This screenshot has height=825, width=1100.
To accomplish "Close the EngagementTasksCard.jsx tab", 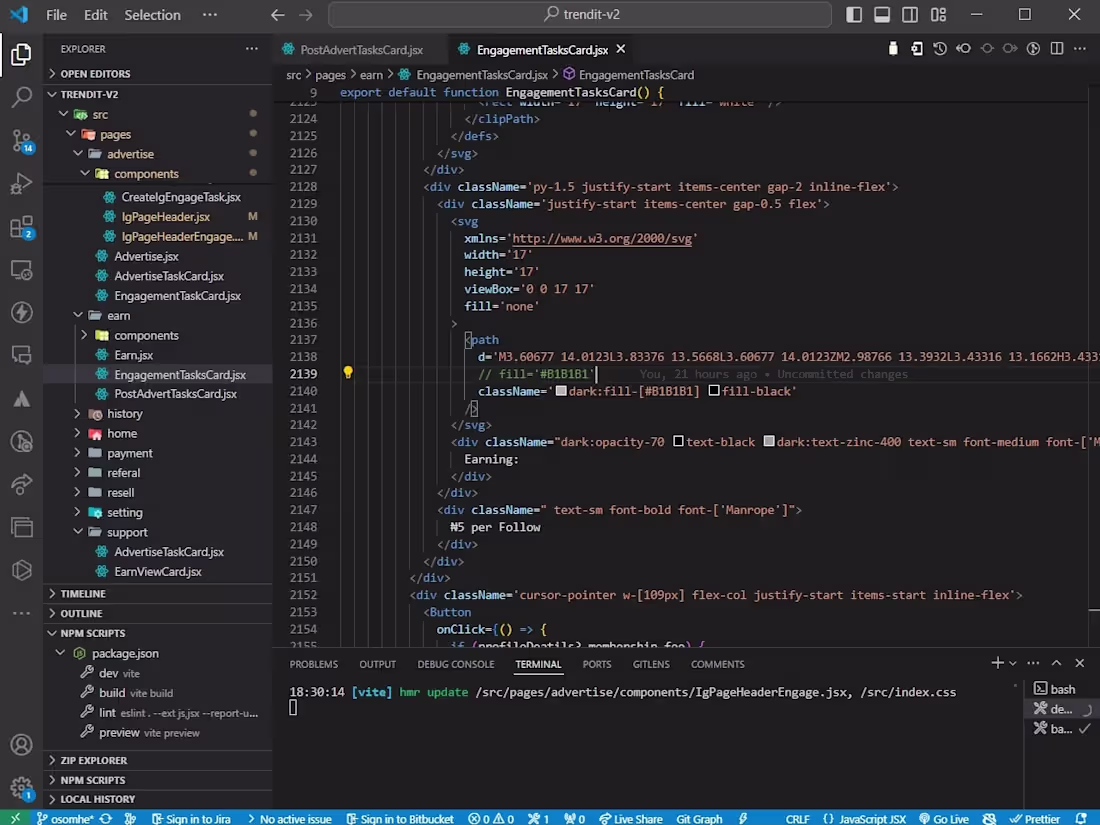I will click(x=620, y=49).
